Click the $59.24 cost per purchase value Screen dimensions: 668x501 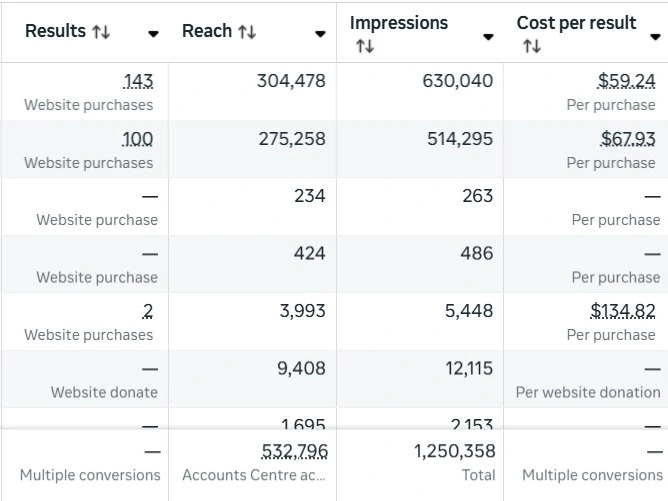click(x=626, y=81)
